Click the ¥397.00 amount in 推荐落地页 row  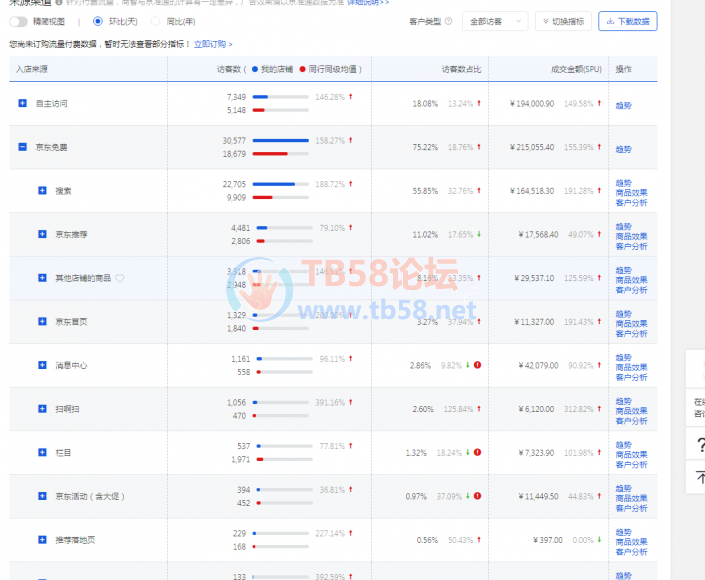pos(548,540)
